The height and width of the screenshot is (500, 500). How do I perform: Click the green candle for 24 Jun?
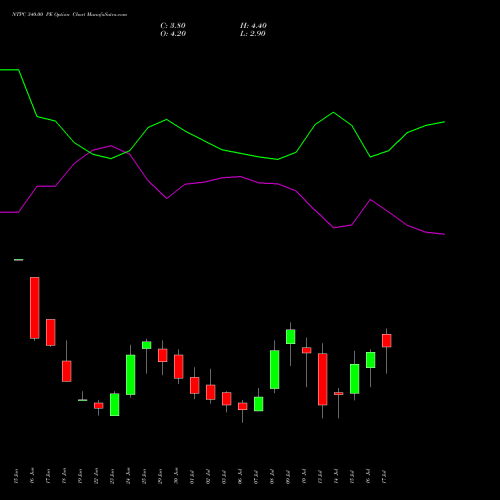tap(131, 375)
